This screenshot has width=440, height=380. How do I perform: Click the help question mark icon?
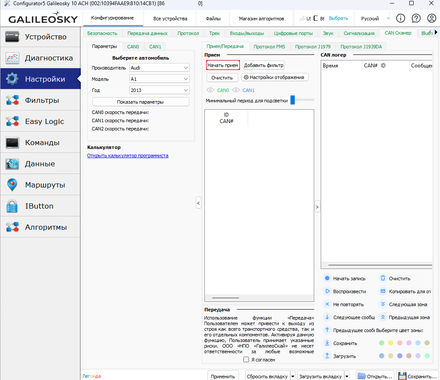[416, 18]
